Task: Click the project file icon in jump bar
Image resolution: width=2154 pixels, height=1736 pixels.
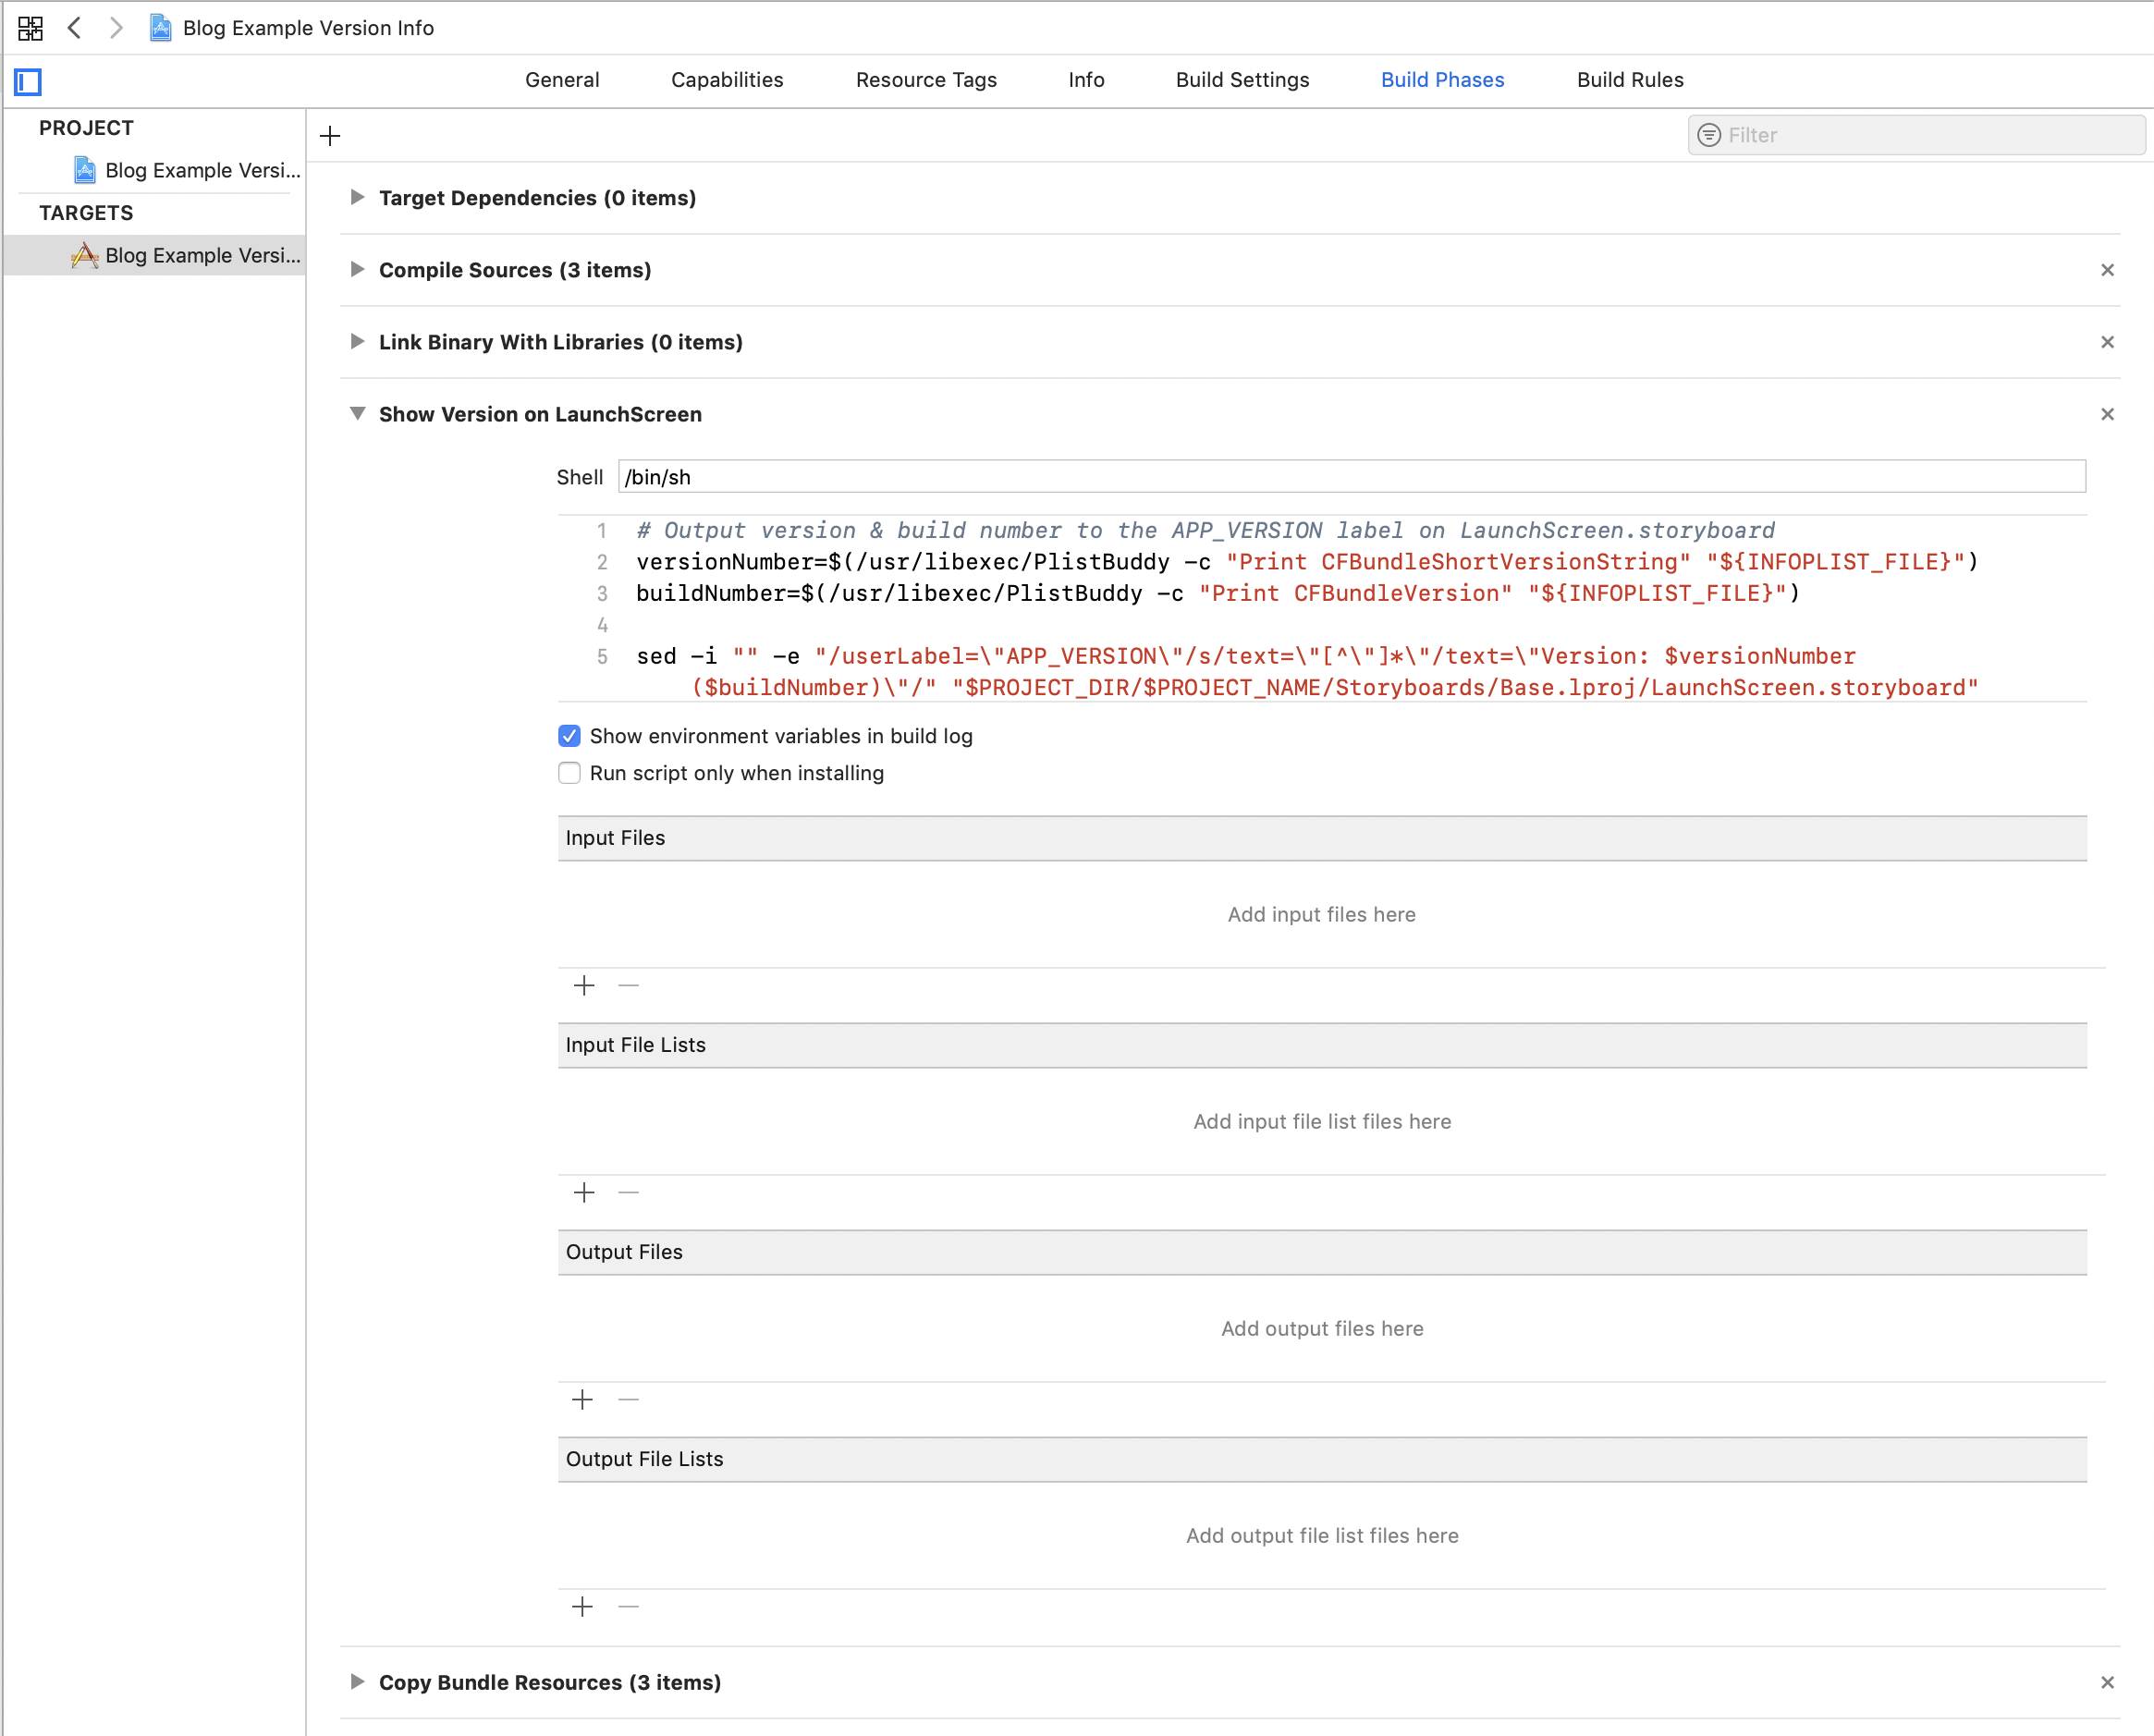Action: pyautogui.click(x=160, y=28)
